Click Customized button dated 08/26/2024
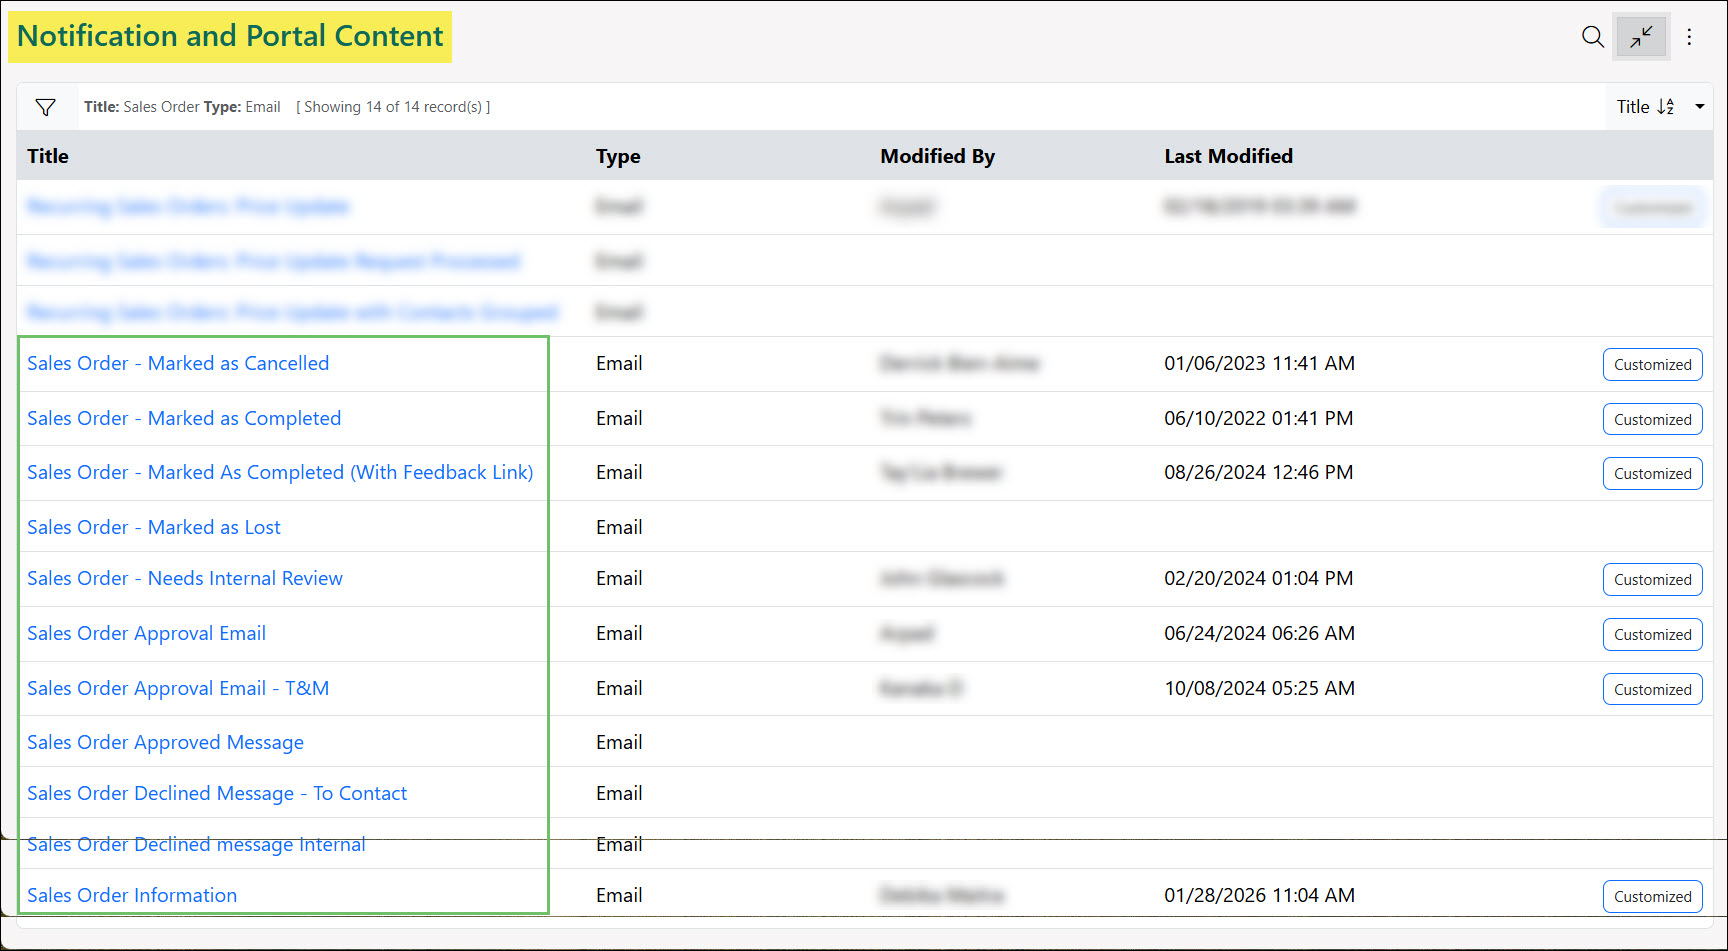Screen dimensions: 1728x951 click(x=1652, y=474)
